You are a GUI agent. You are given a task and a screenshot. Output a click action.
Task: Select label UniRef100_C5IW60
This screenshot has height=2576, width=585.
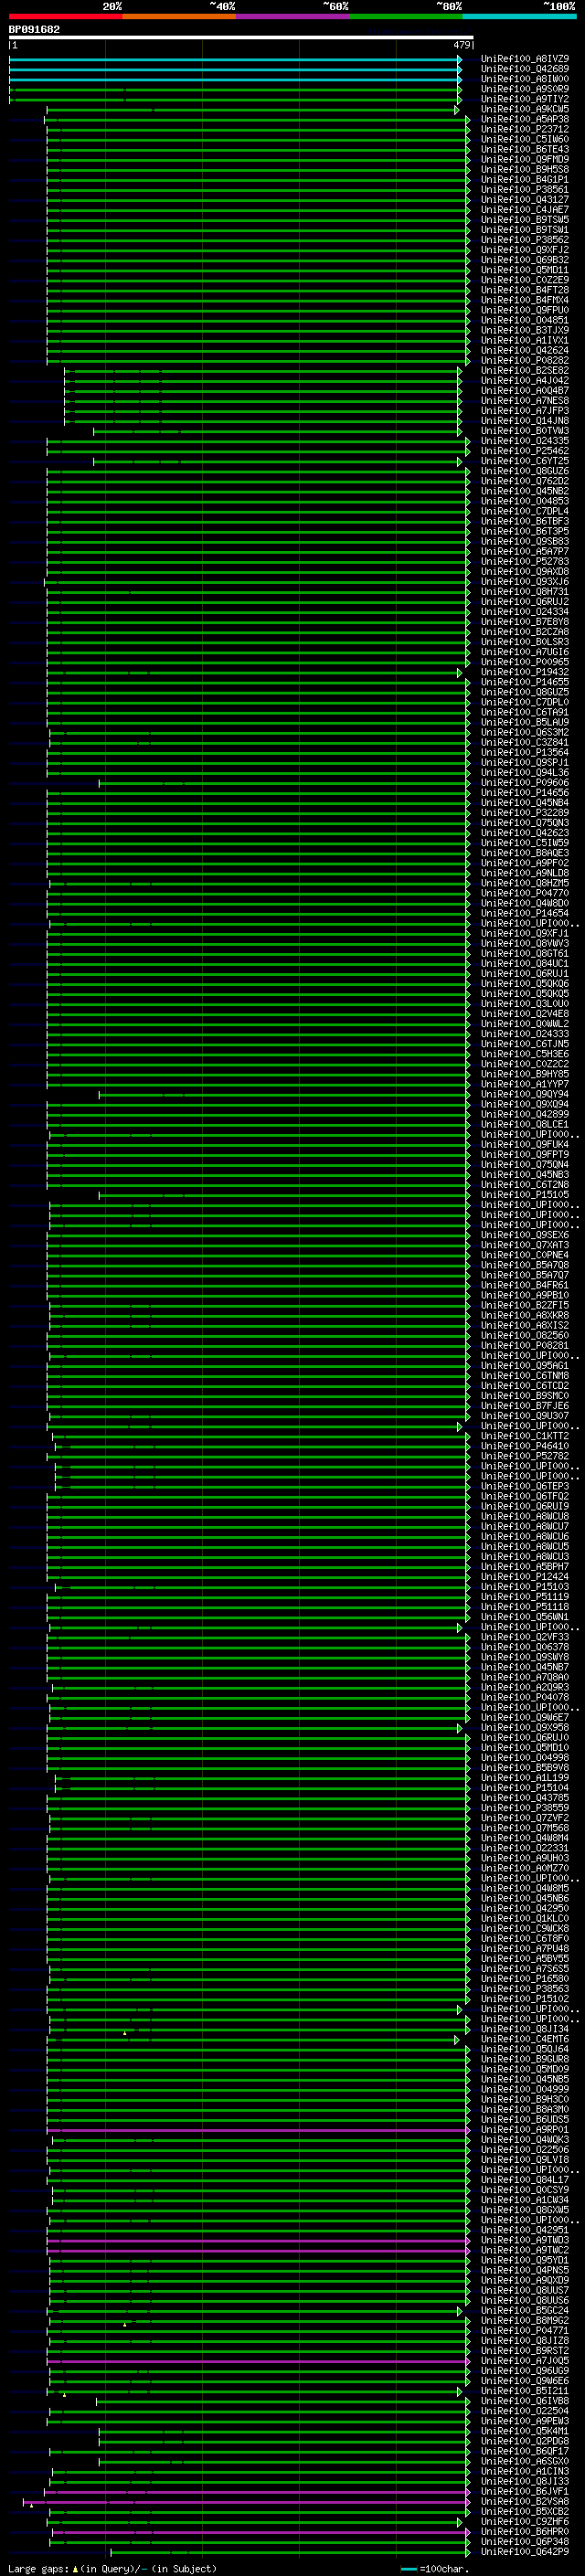click(525, 139)
